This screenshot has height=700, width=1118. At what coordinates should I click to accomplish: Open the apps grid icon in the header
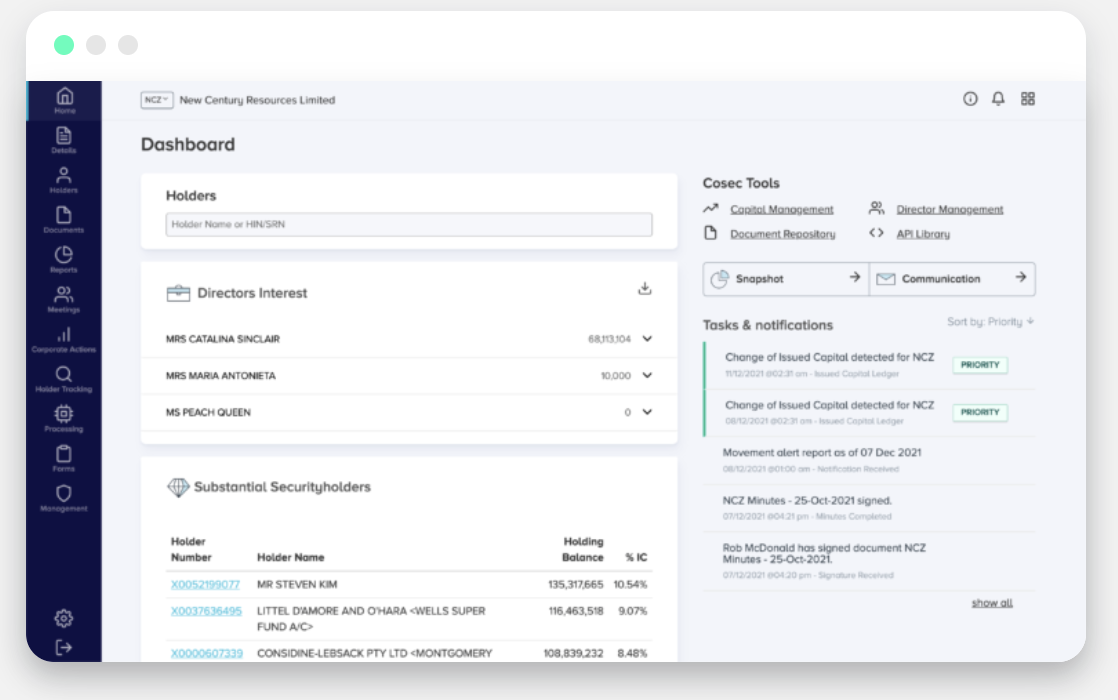tap(1027, 99)
